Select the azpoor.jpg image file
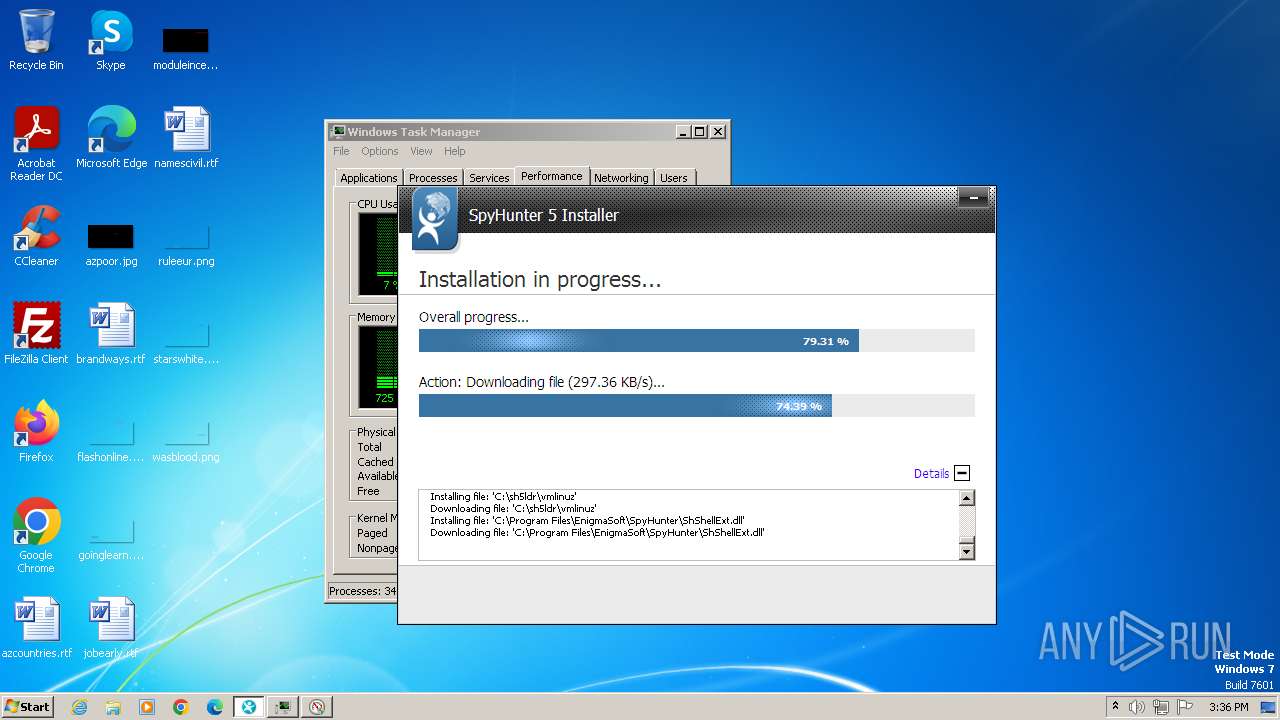The height and width of the screenshot is (720, 1280). pyautogui.click(x=111, y=244)
